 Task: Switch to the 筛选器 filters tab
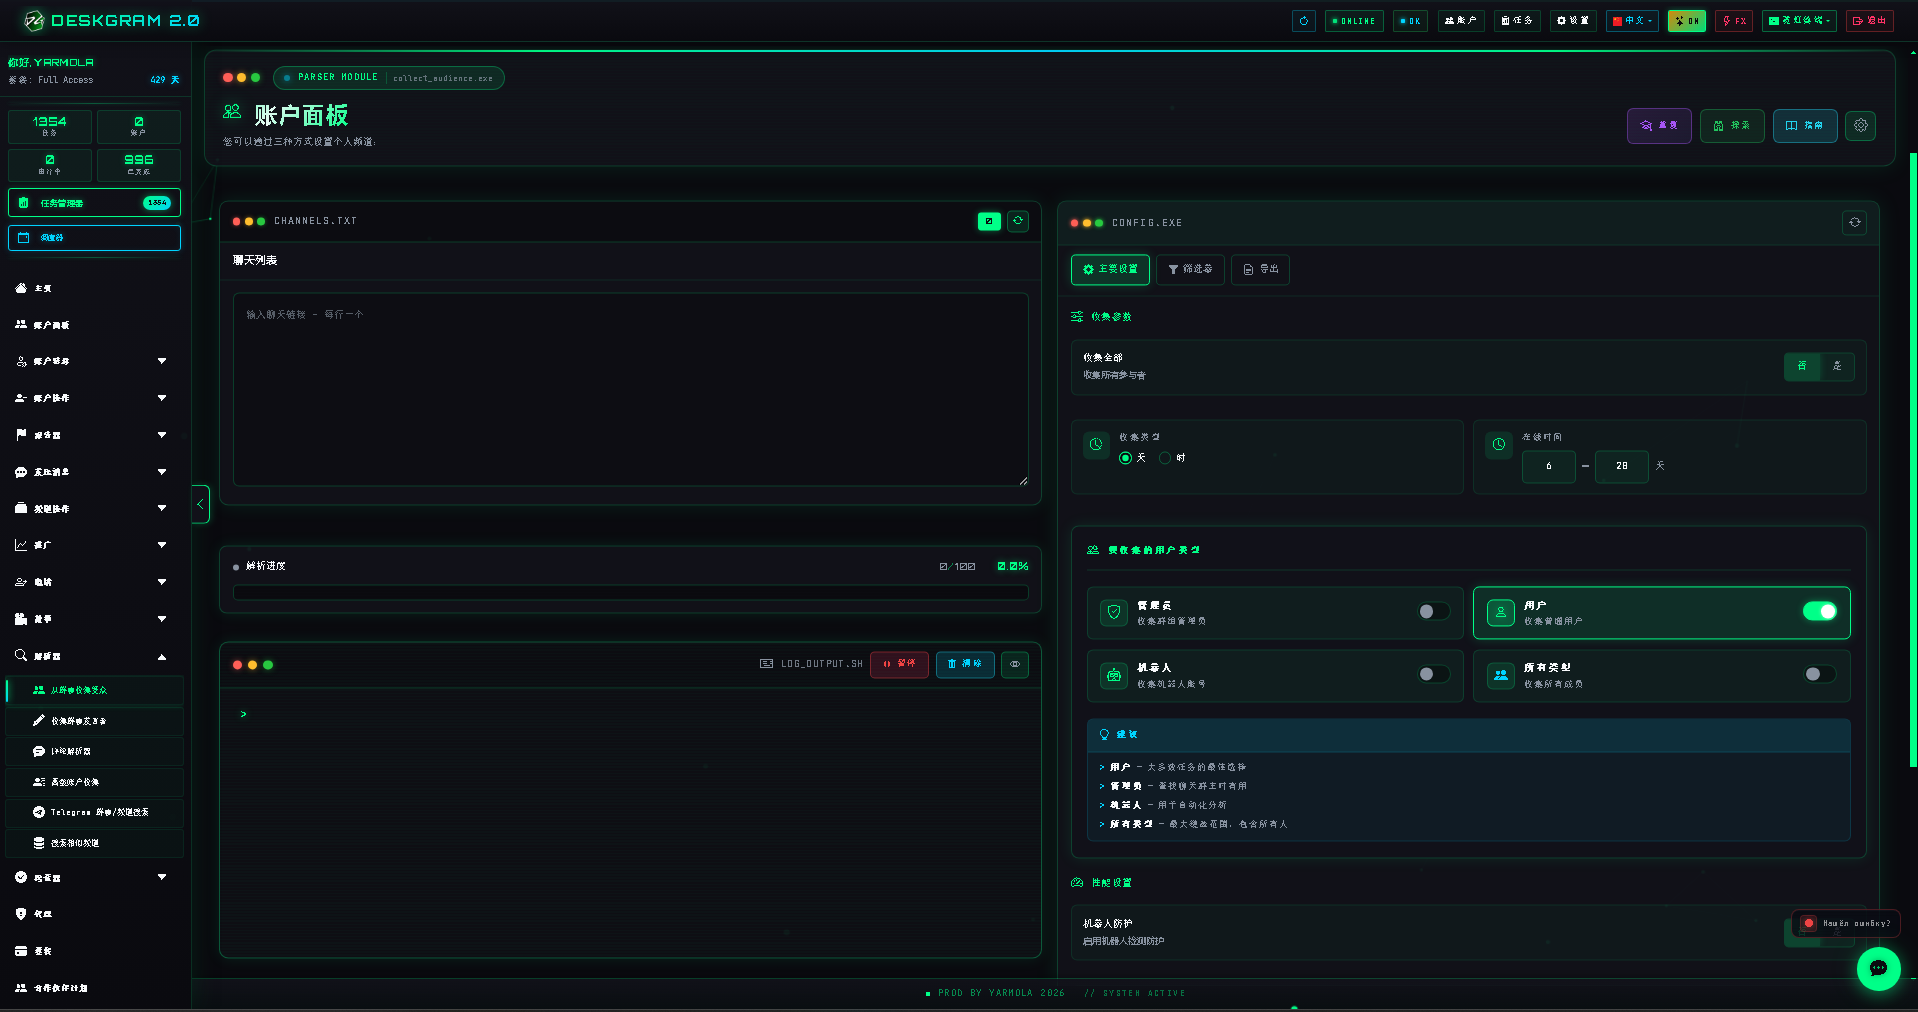(x=1190, y=270)
